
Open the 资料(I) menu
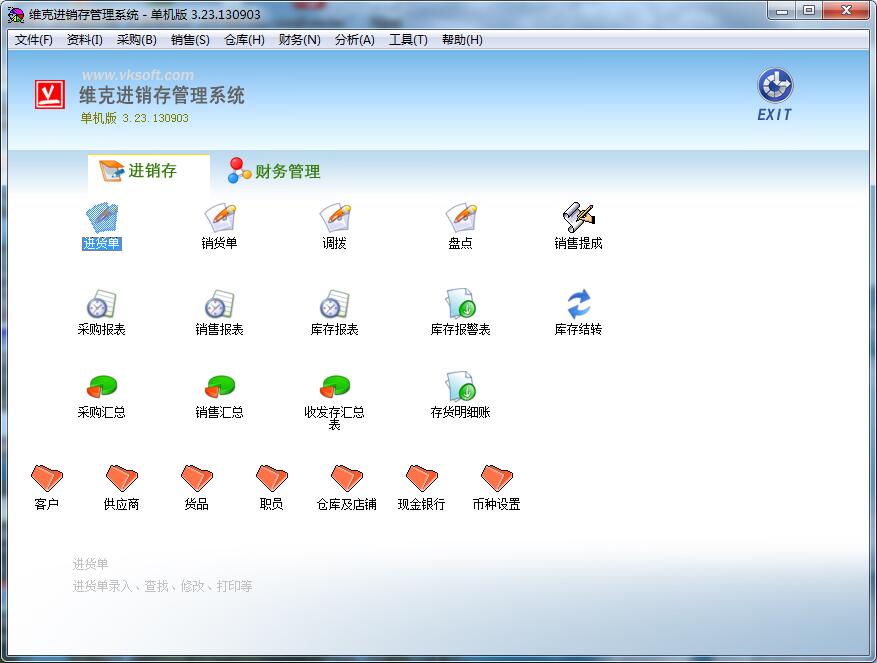[x=84, y=40]
